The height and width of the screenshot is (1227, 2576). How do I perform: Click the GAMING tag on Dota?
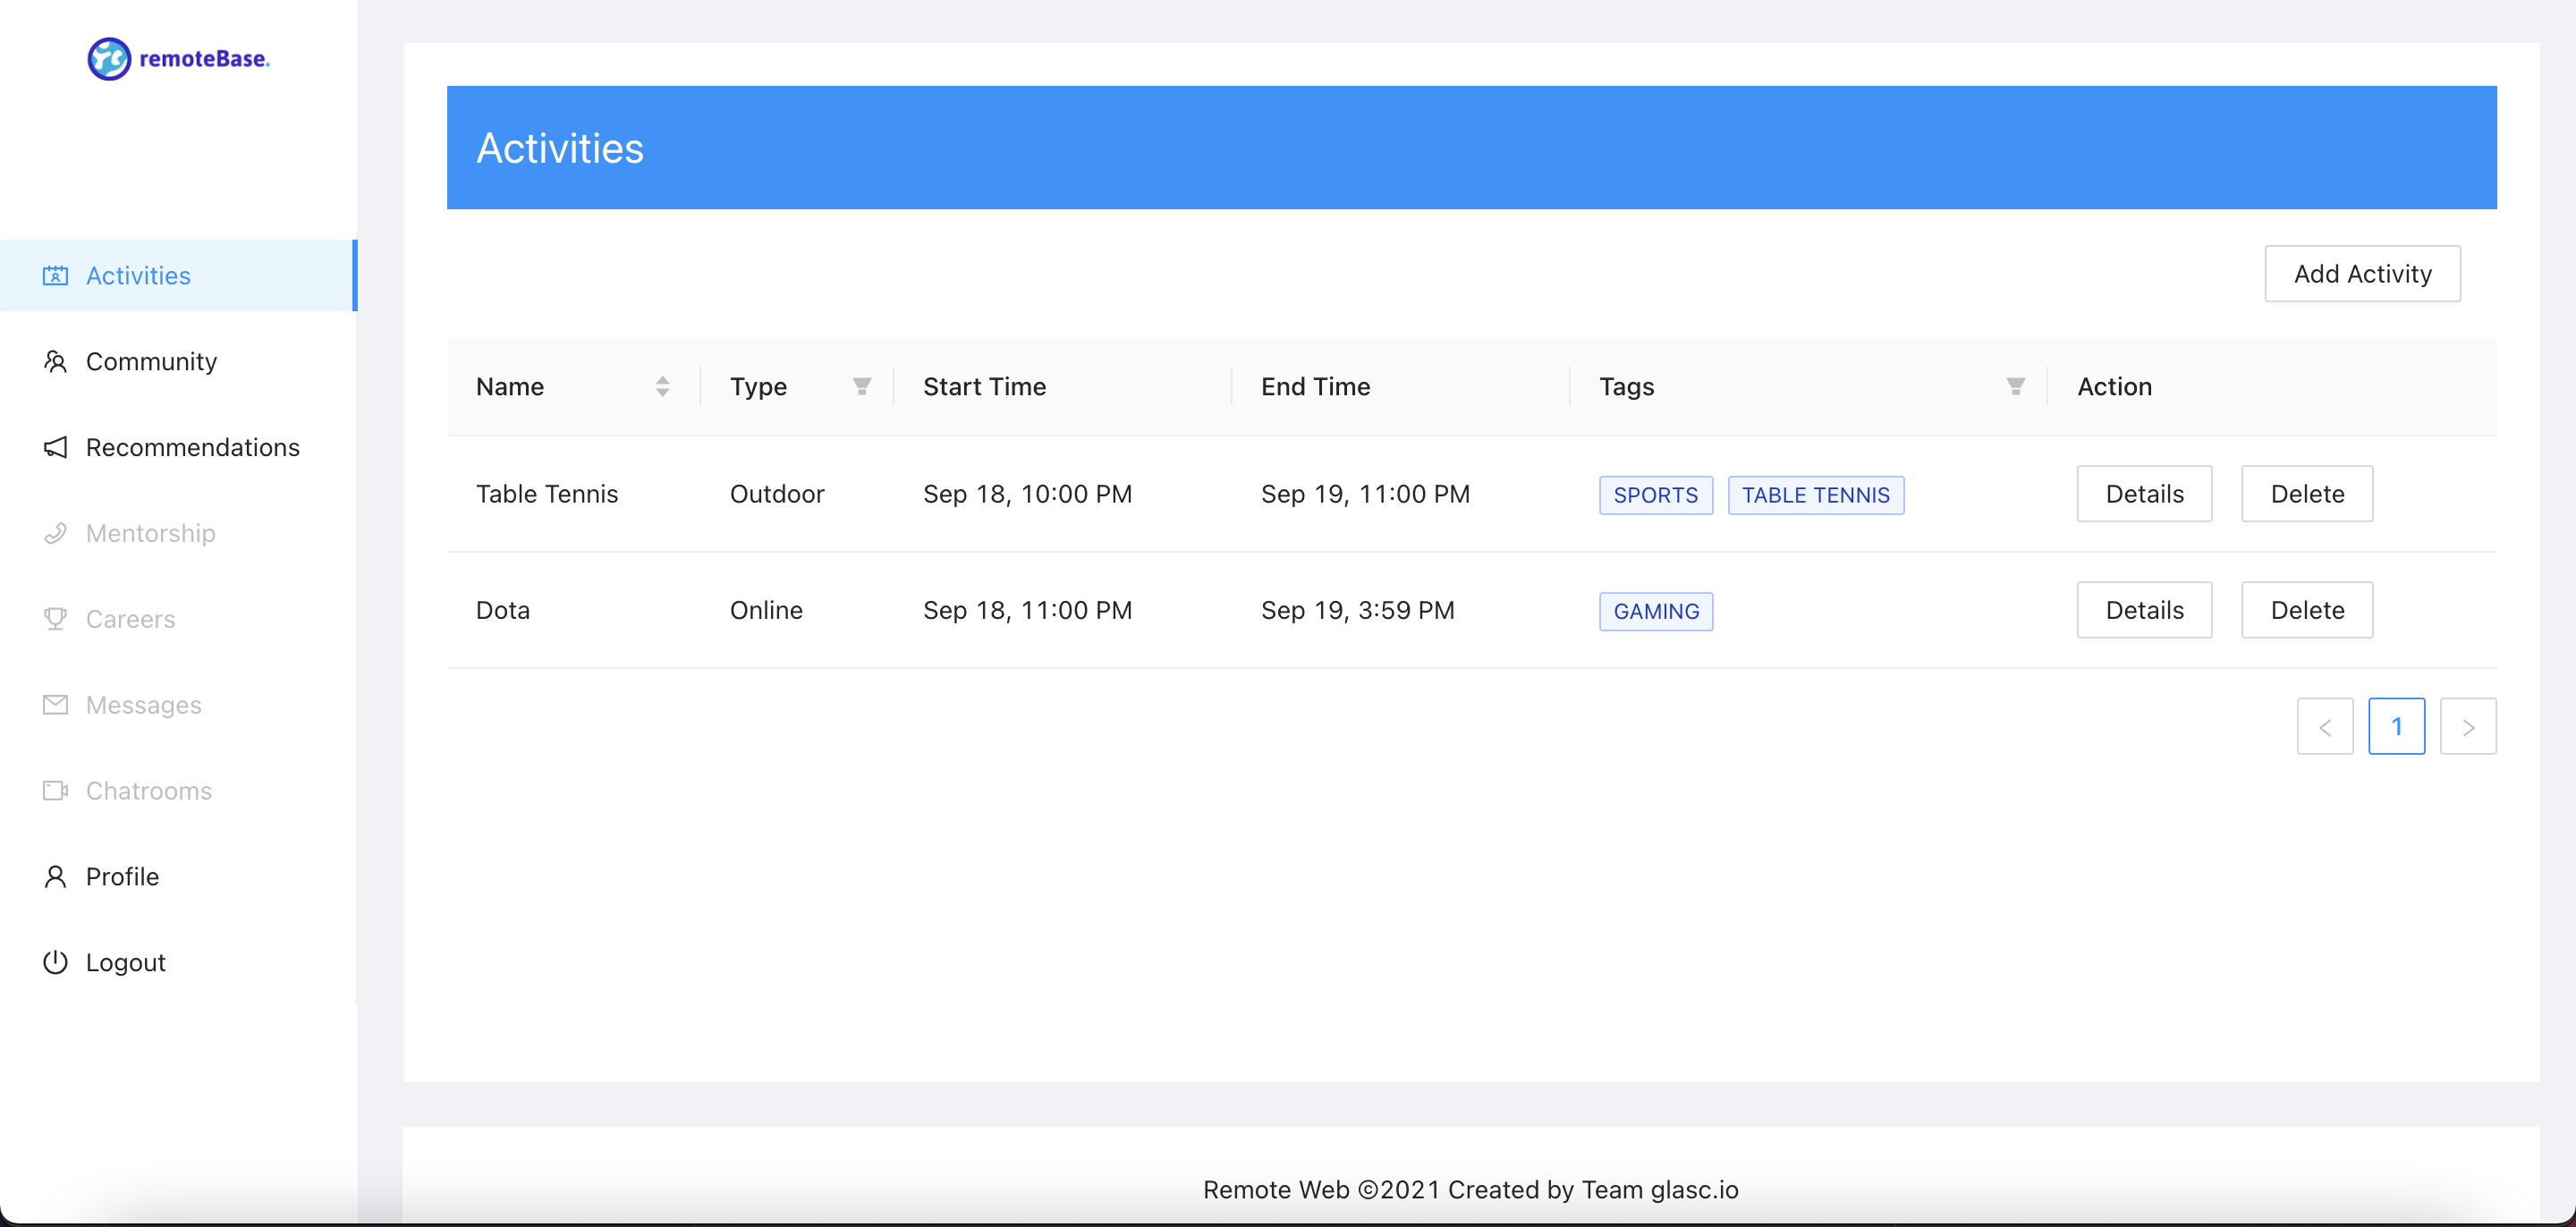tap(1655, 612)
